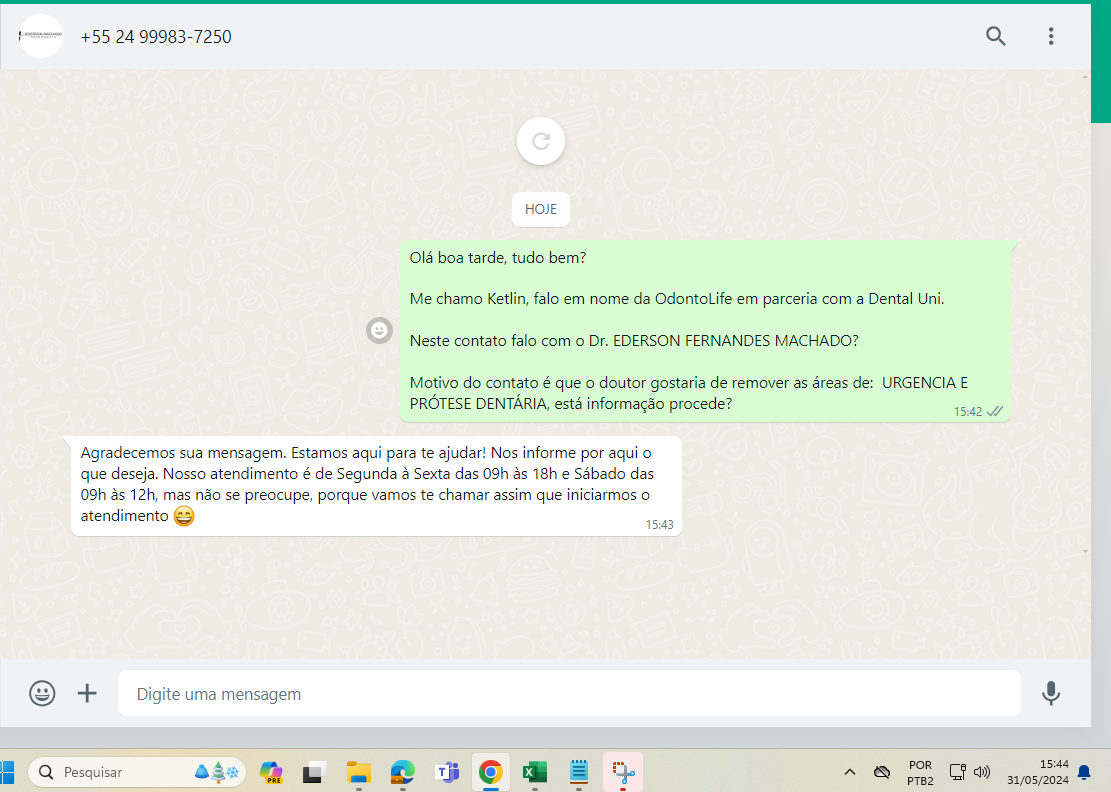This screenshot has width=1111, height=792.
Task: Click the circular reload older messages button
Action: [541, 141]
